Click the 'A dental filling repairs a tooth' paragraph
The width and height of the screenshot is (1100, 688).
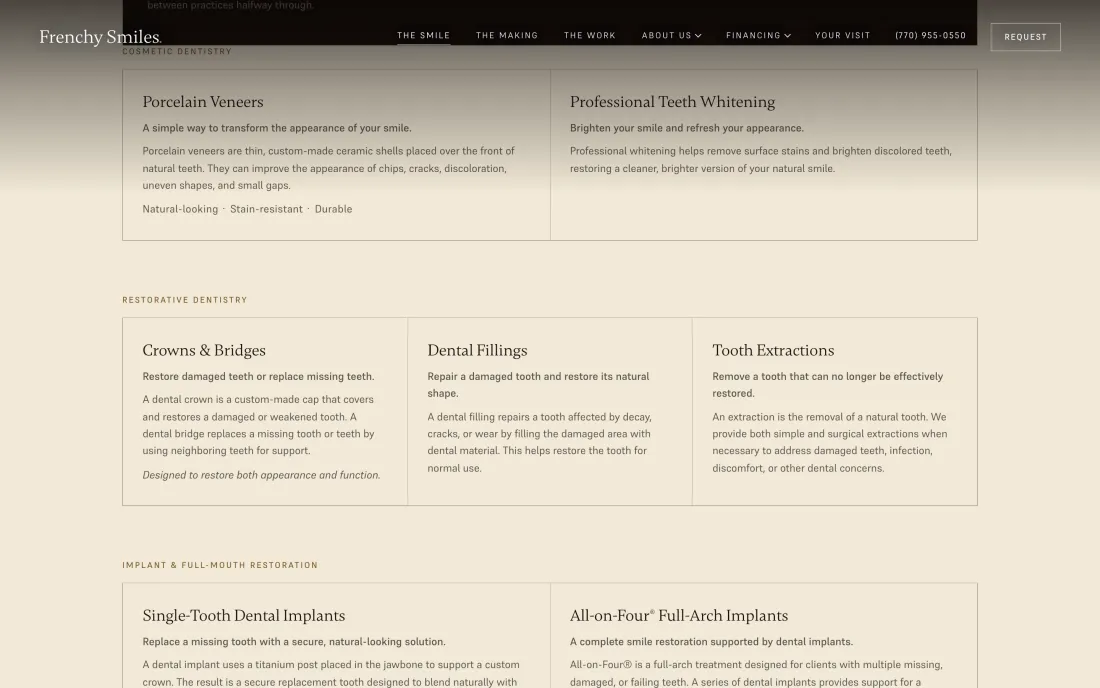(540, 443)
